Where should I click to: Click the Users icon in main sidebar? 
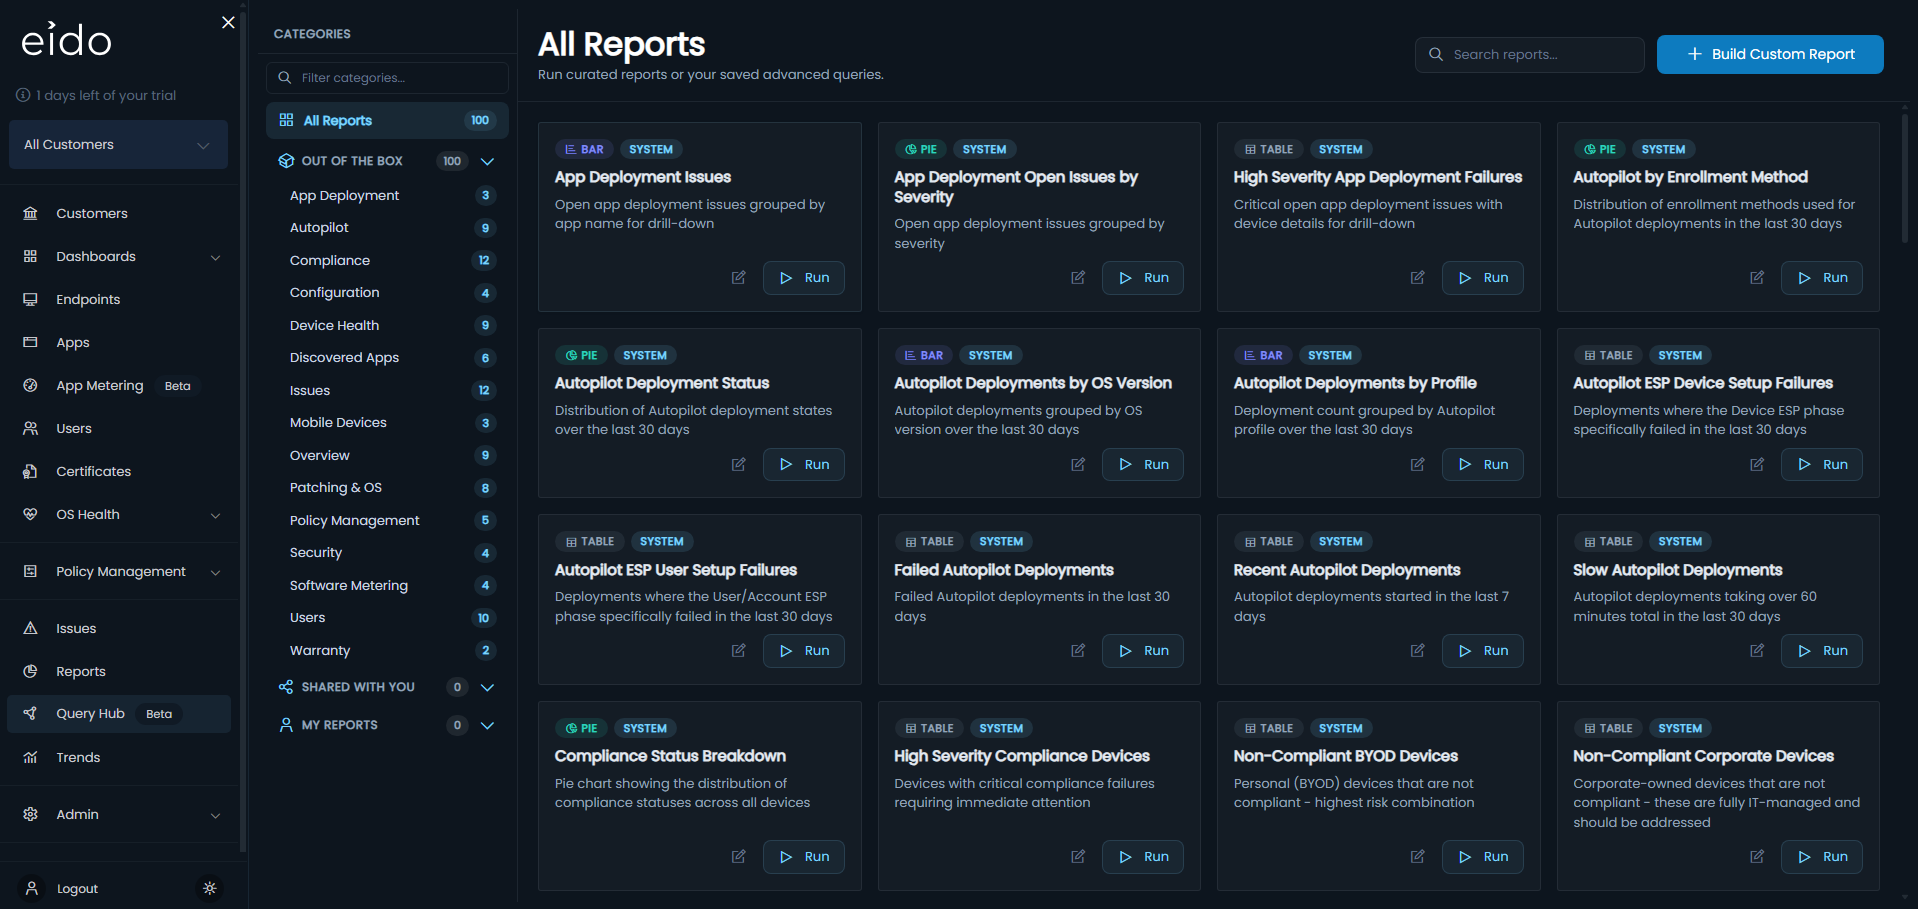point(31,428)
